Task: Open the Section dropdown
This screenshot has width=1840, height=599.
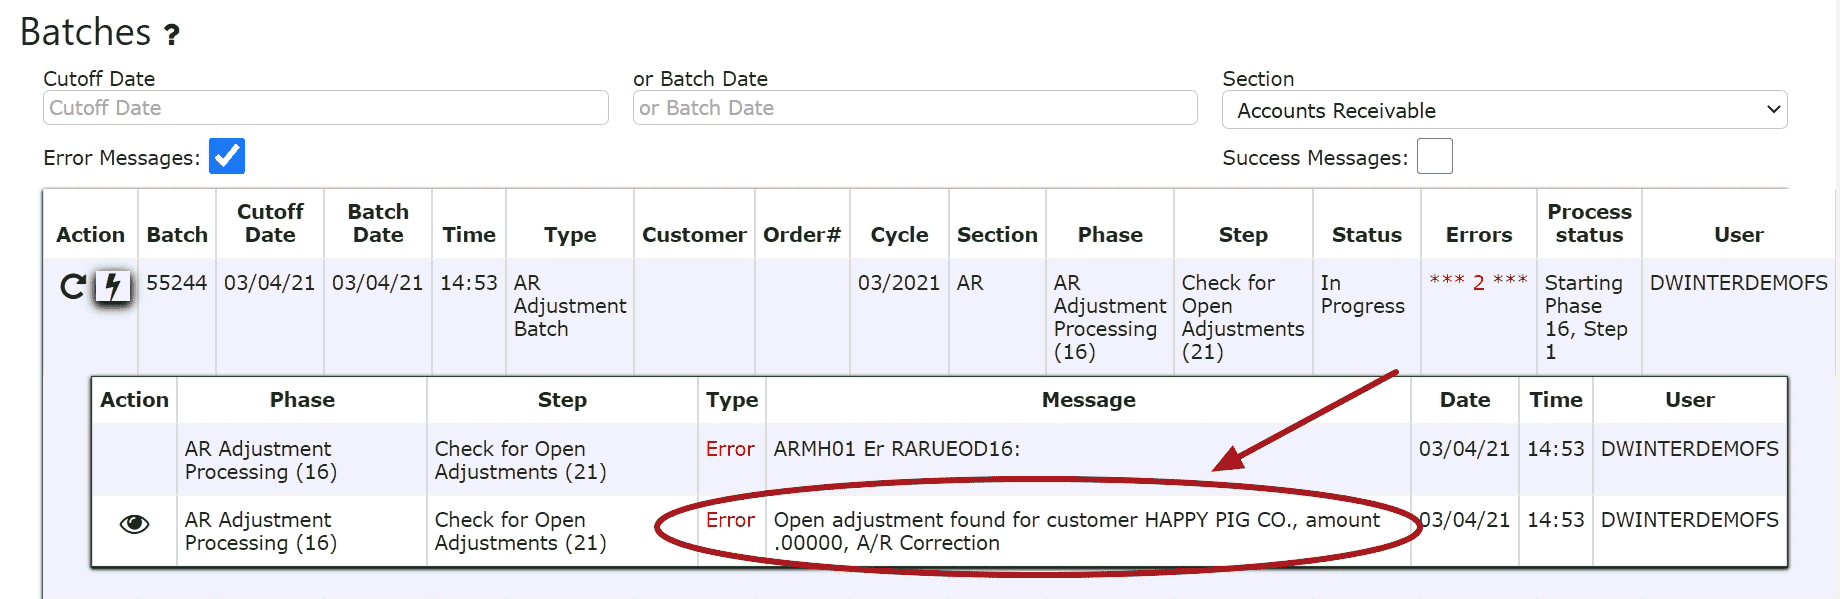Action: point(1504,110)
